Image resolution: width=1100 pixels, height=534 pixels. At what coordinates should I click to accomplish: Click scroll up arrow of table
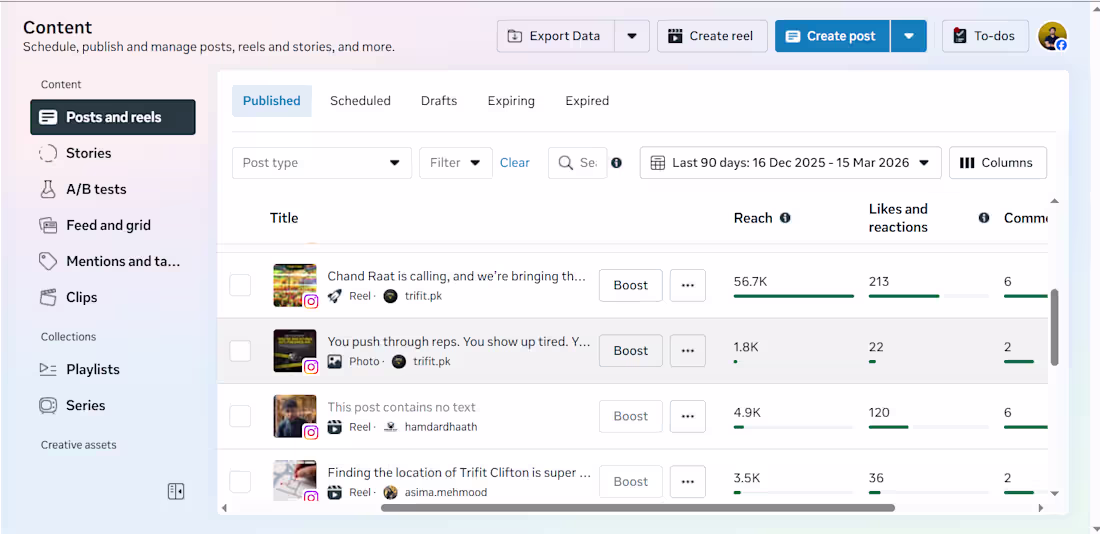(x=1054, y=201)
